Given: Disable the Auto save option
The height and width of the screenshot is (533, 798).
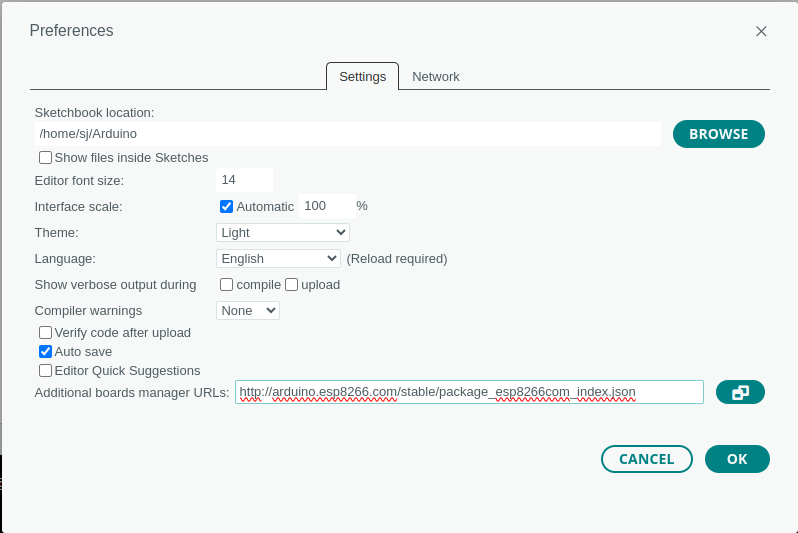Looking at the screenshot, I should pos(46,351).
